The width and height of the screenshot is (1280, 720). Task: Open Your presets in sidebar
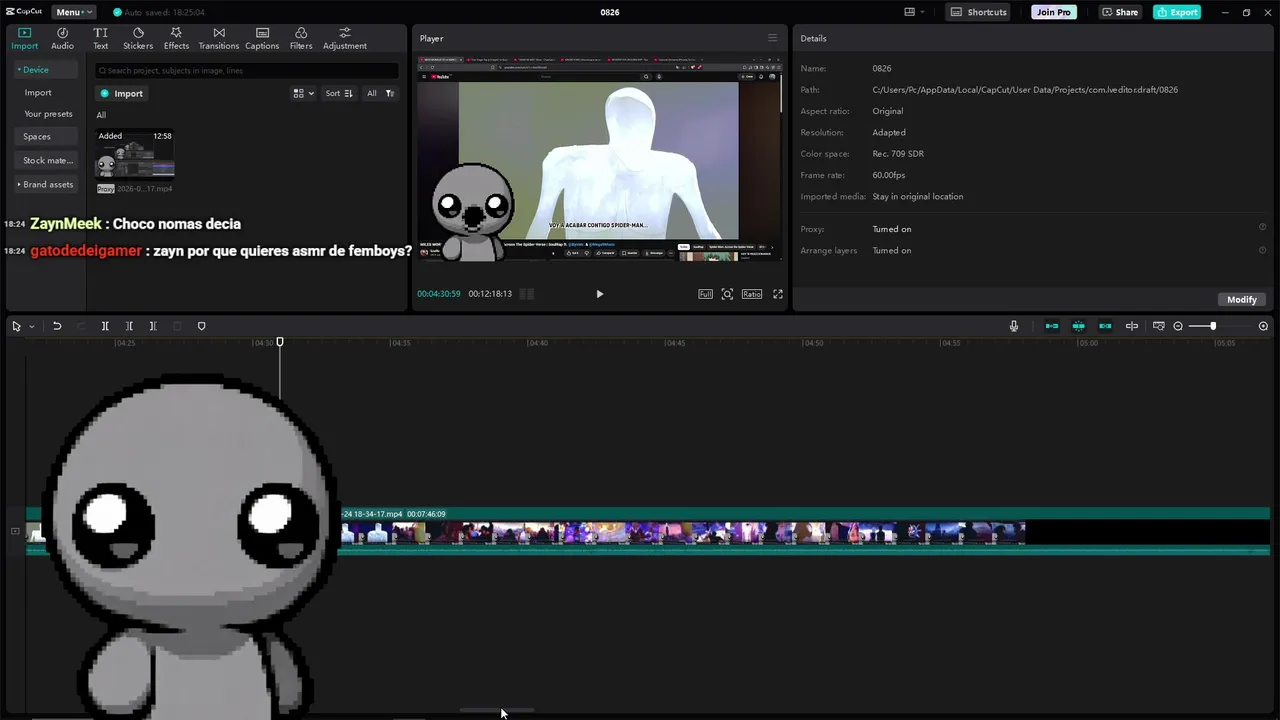48,114
